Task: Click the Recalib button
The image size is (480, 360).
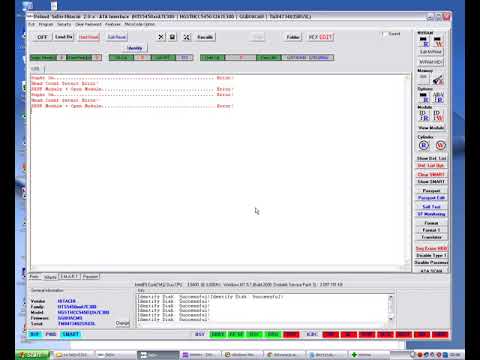Action: [x=205, y=37]
